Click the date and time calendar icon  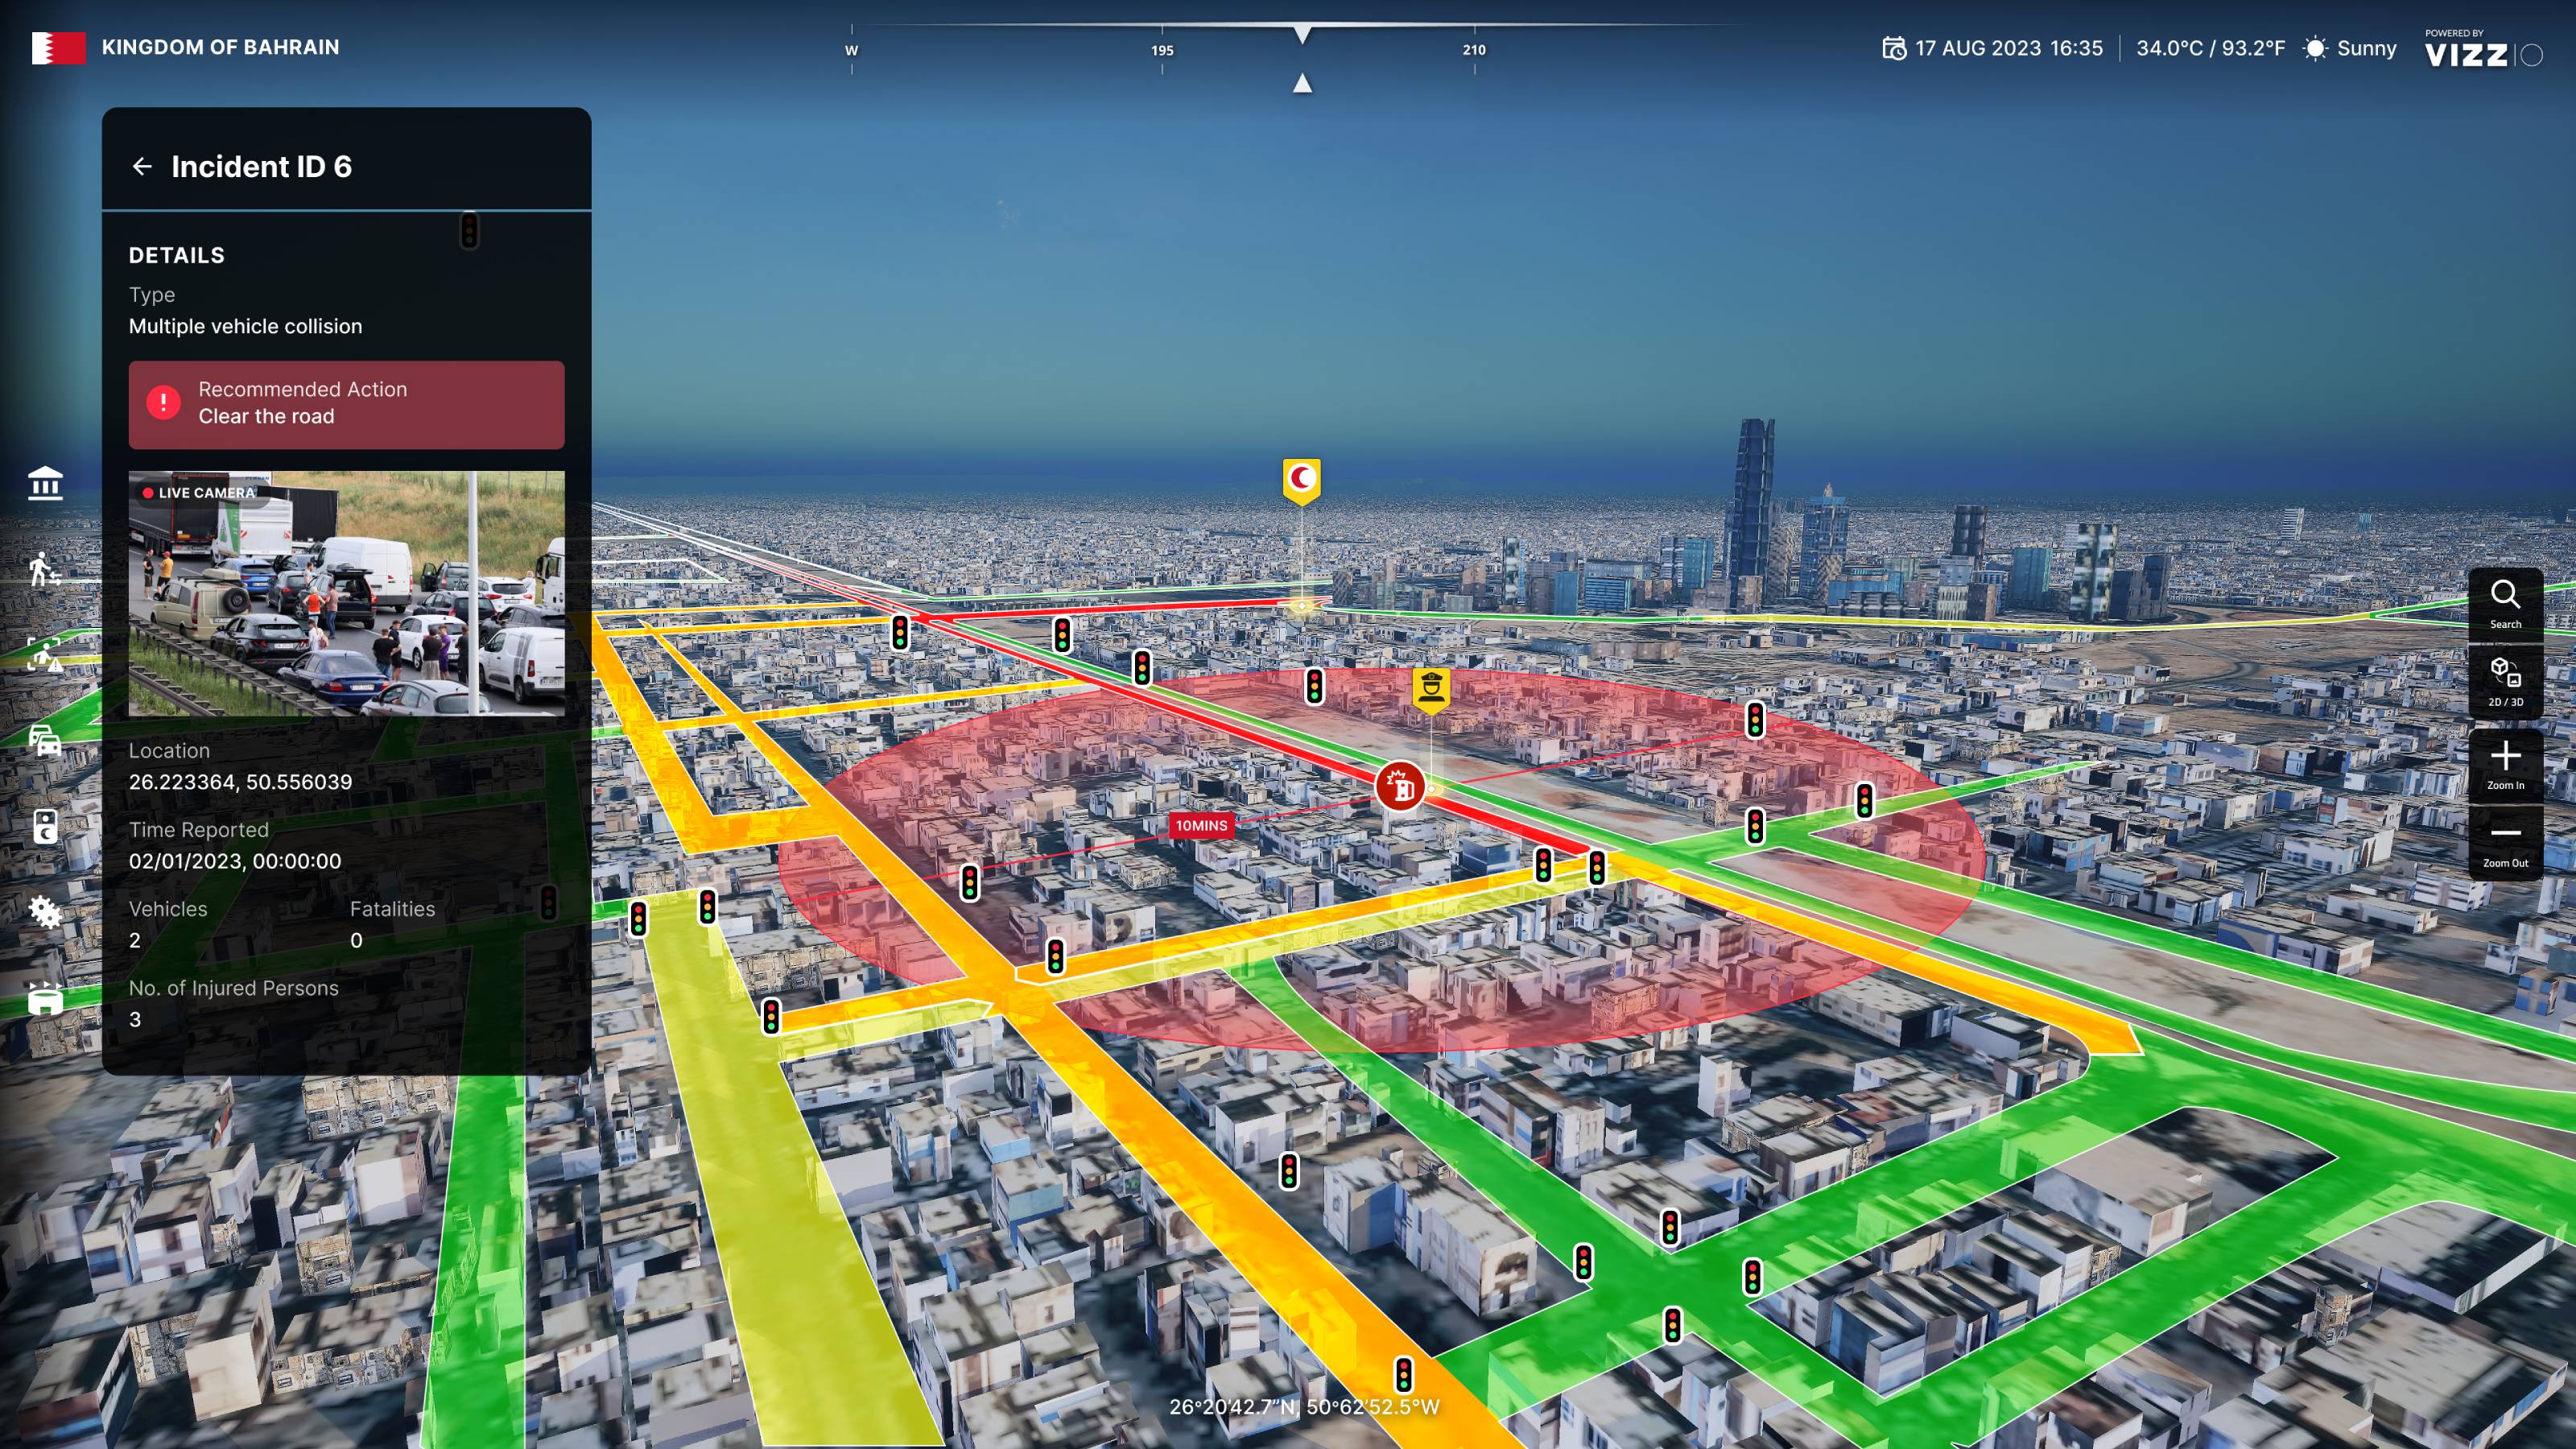click(1893, 48)
